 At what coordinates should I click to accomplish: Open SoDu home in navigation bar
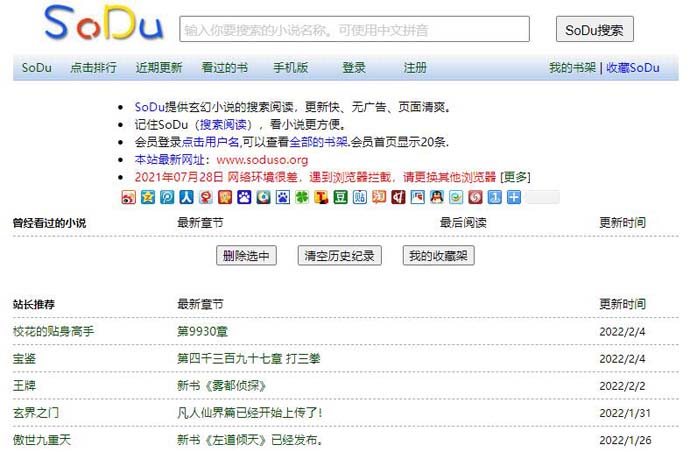coord(37,68)
